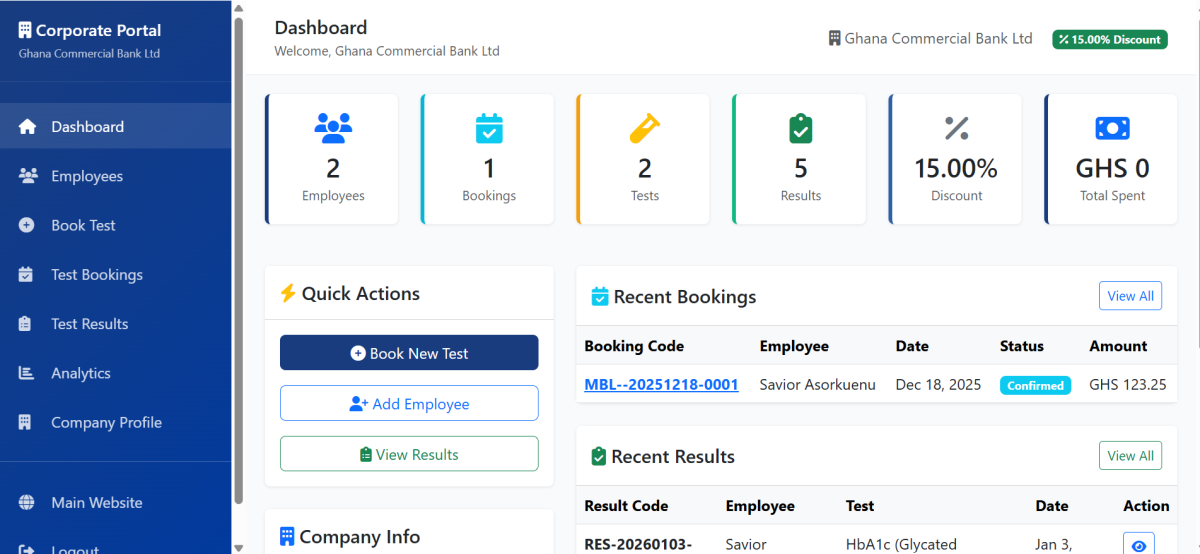The width and height of the screenshot is (1200, 554).
Task: Click the welcome text under Dashboard title
Action: click(387, 51)
